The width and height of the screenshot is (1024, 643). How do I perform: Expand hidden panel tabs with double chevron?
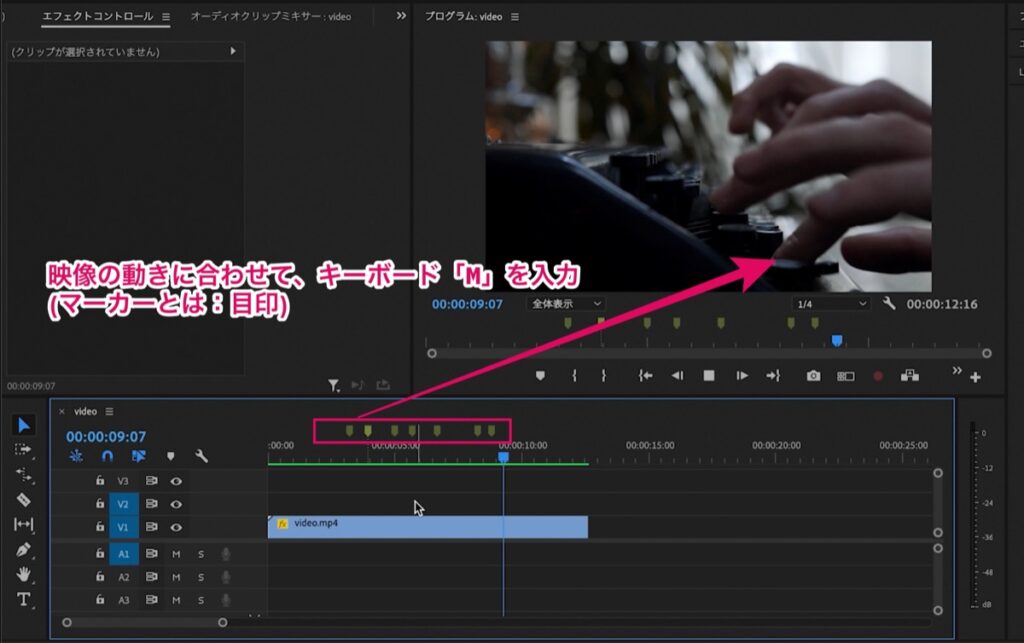coord(401,16)
